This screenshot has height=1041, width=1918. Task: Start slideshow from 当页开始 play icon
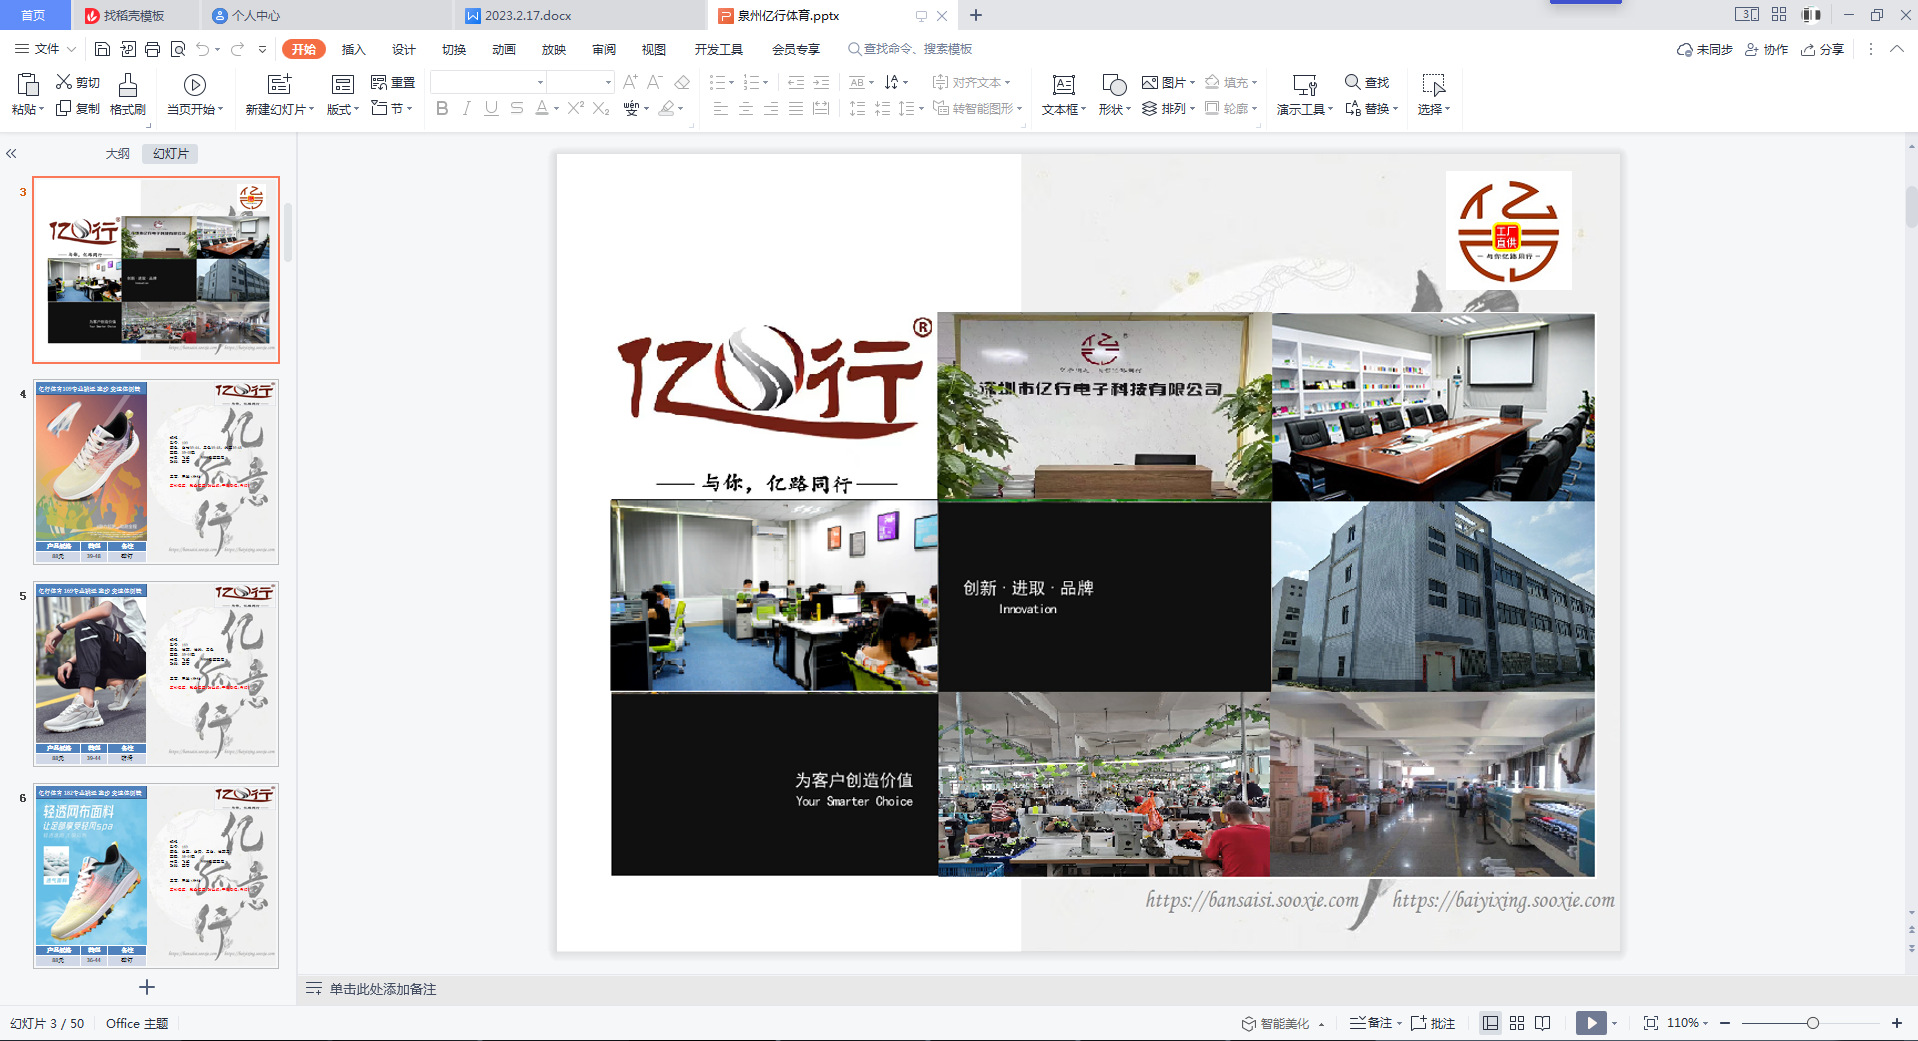point(195,85)
